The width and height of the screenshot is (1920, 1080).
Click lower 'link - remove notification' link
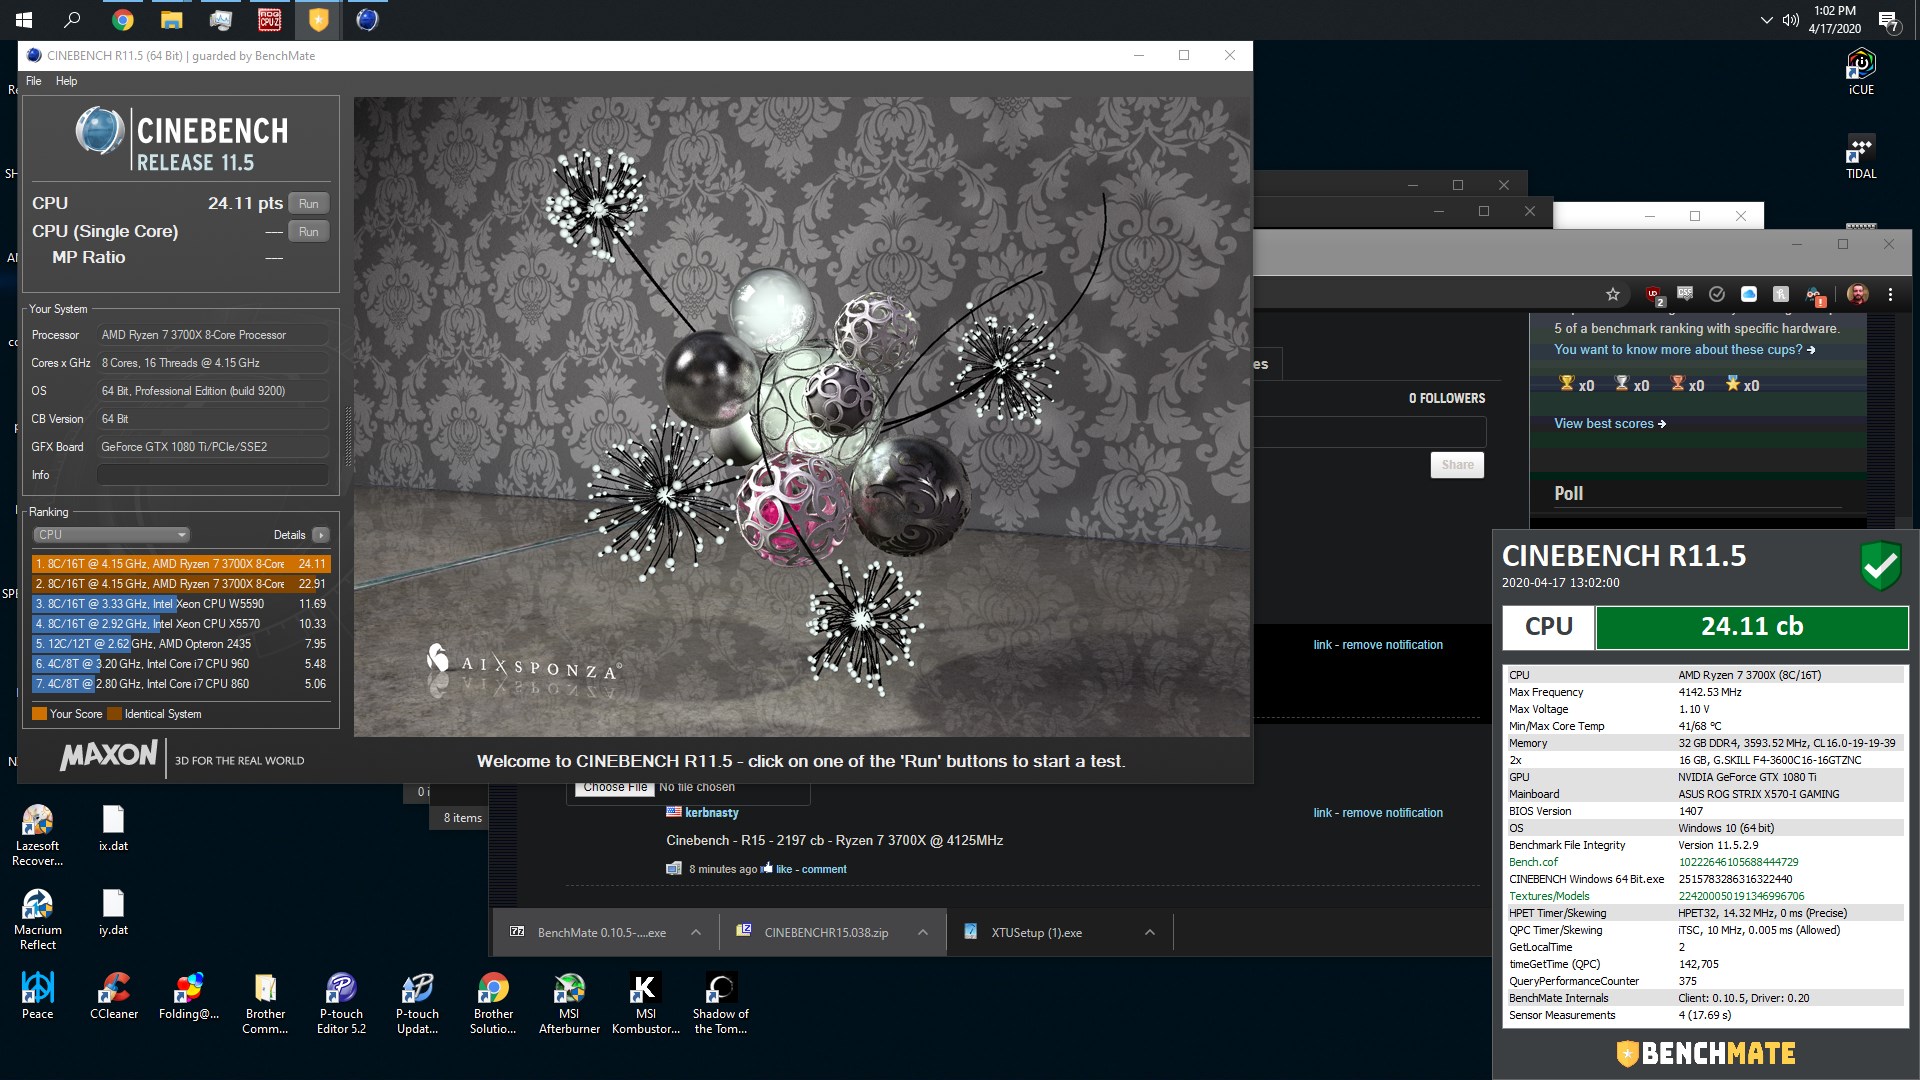click(1378, 813)
